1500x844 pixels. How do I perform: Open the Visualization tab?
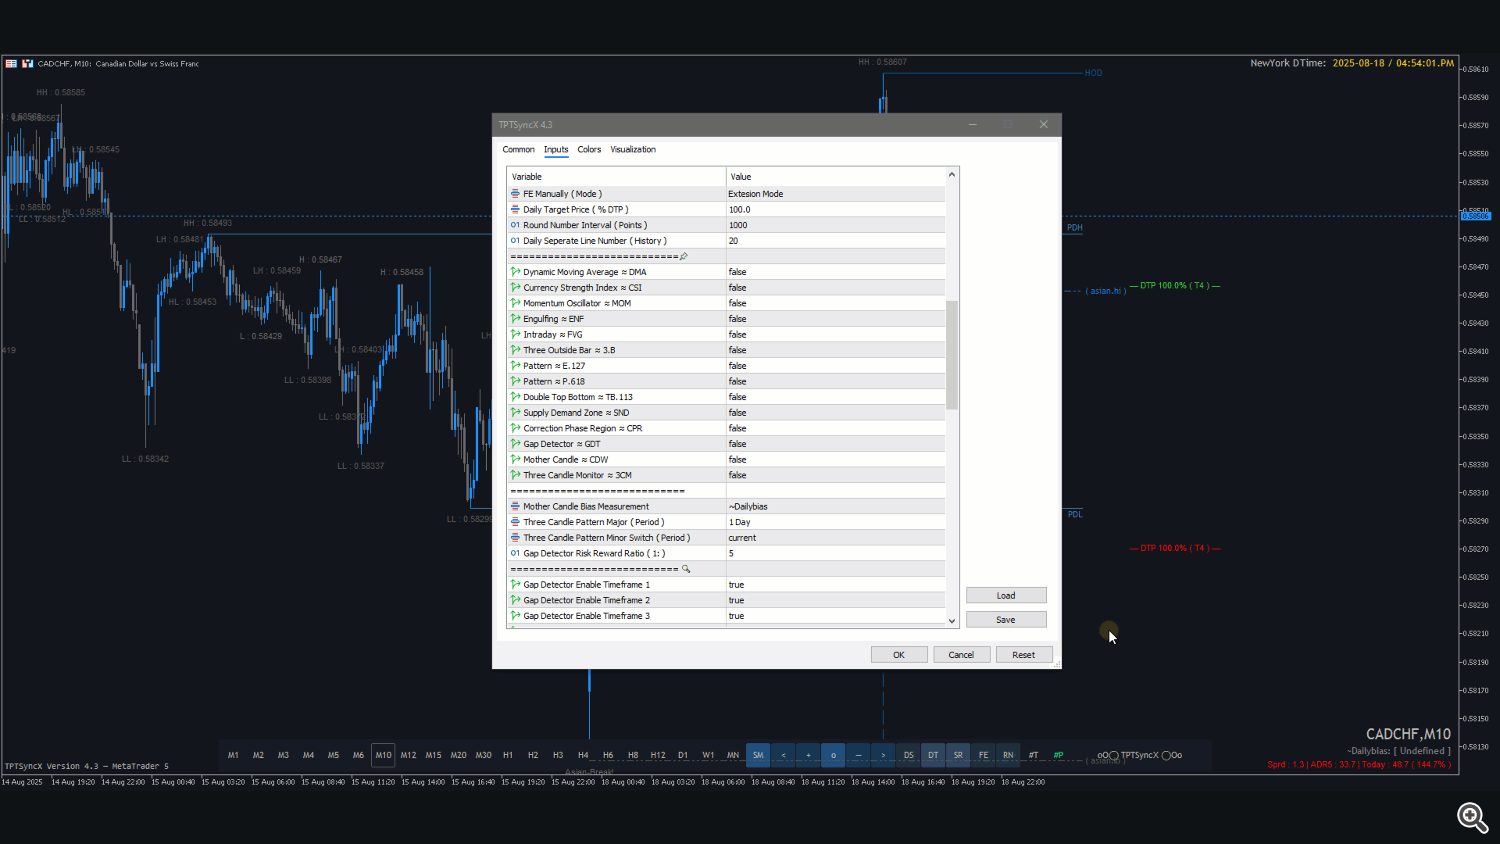[x=633, y=150]
